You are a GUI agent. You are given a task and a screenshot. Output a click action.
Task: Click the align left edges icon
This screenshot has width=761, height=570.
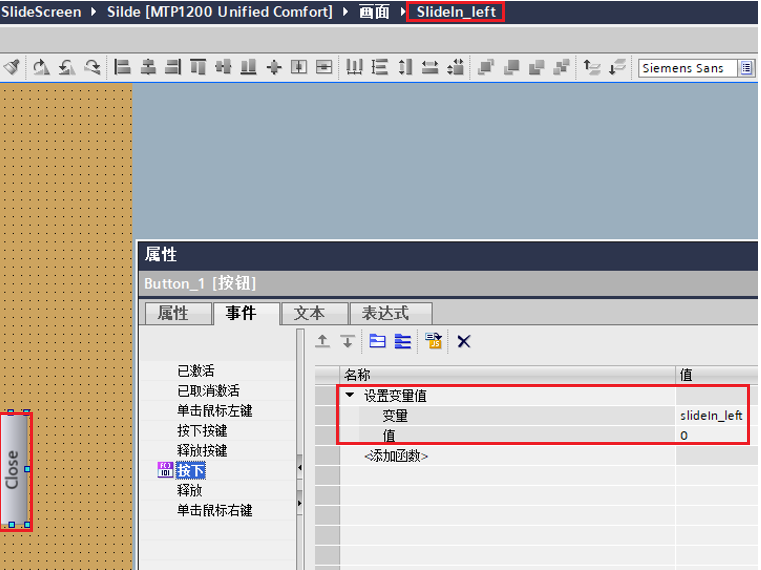point(123,67)
